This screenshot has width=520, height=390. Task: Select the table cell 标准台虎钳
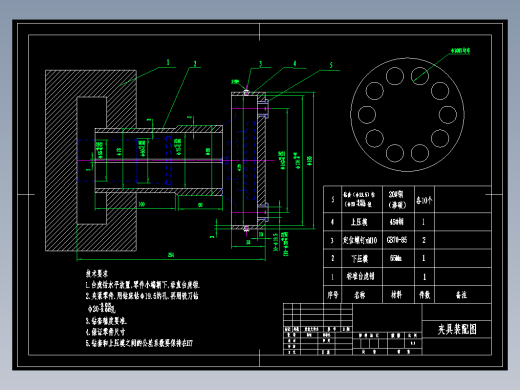click(360, 276)
